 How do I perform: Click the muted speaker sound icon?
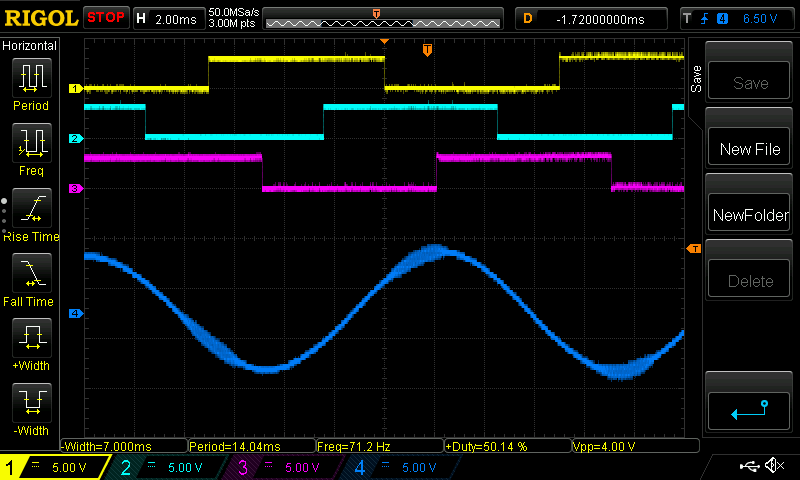[774, 465]
